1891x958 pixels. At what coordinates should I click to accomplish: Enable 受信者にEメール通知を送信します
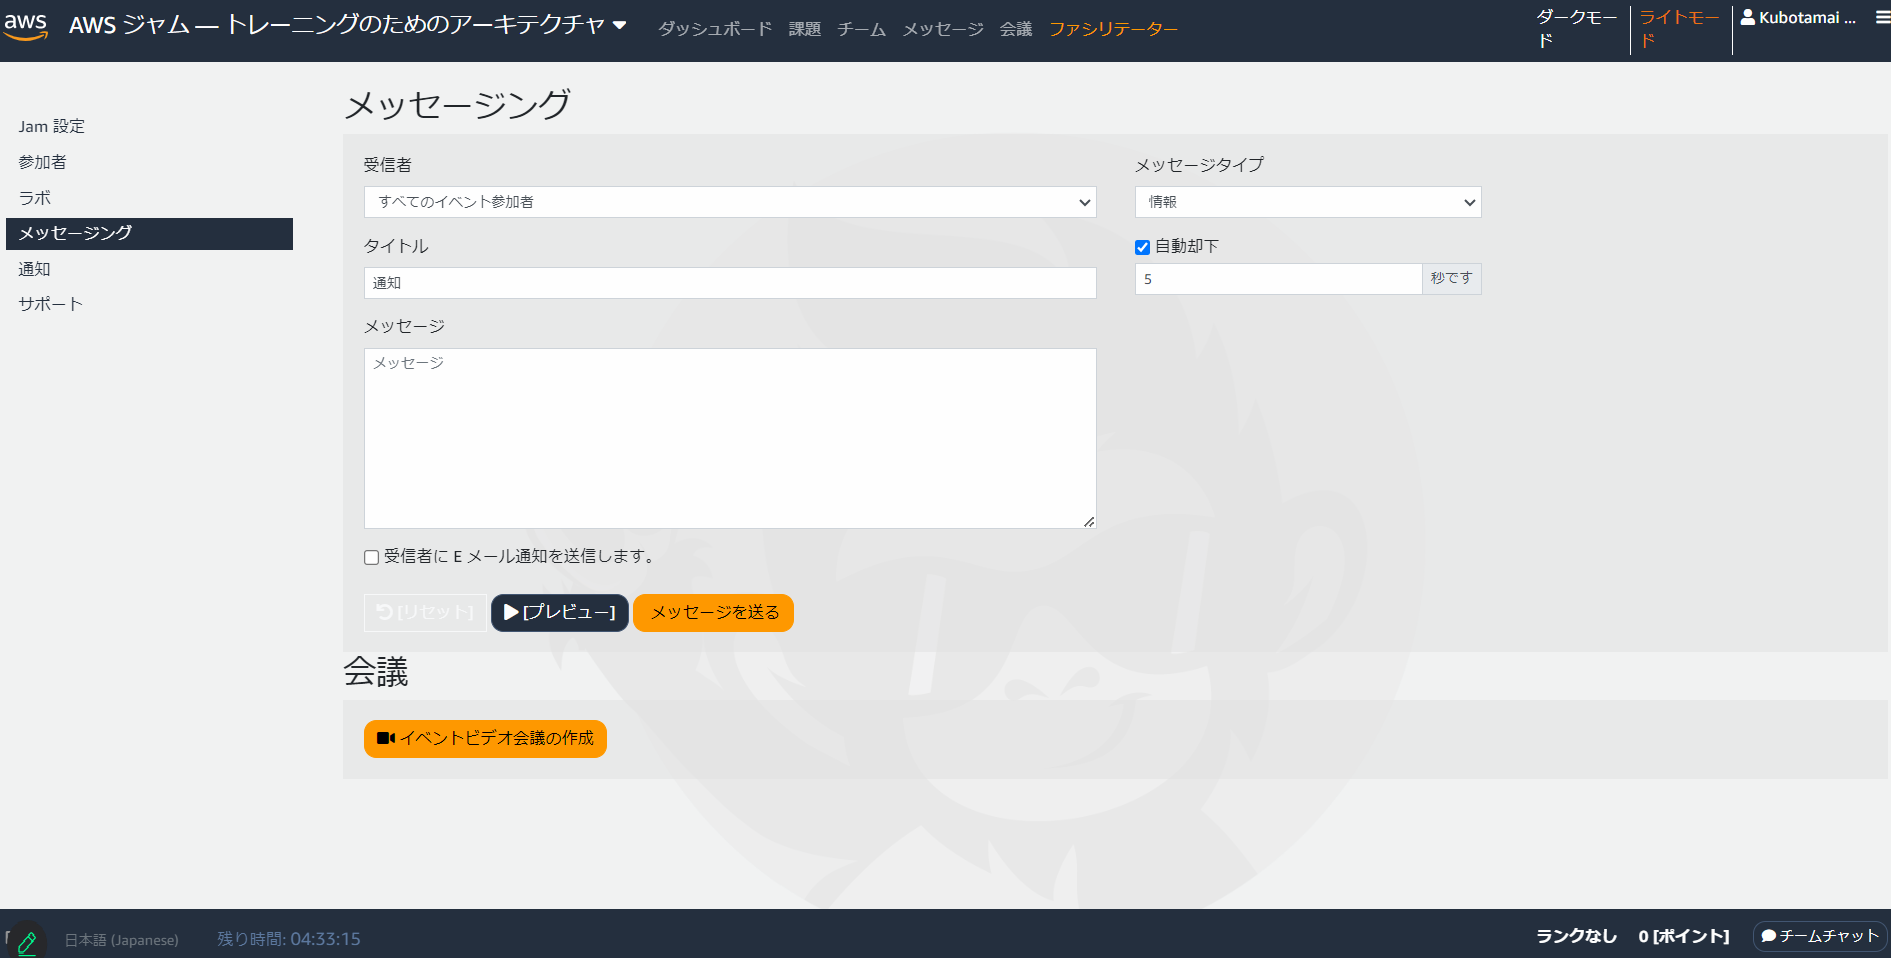pyautogui.click(x=371, y=557)
